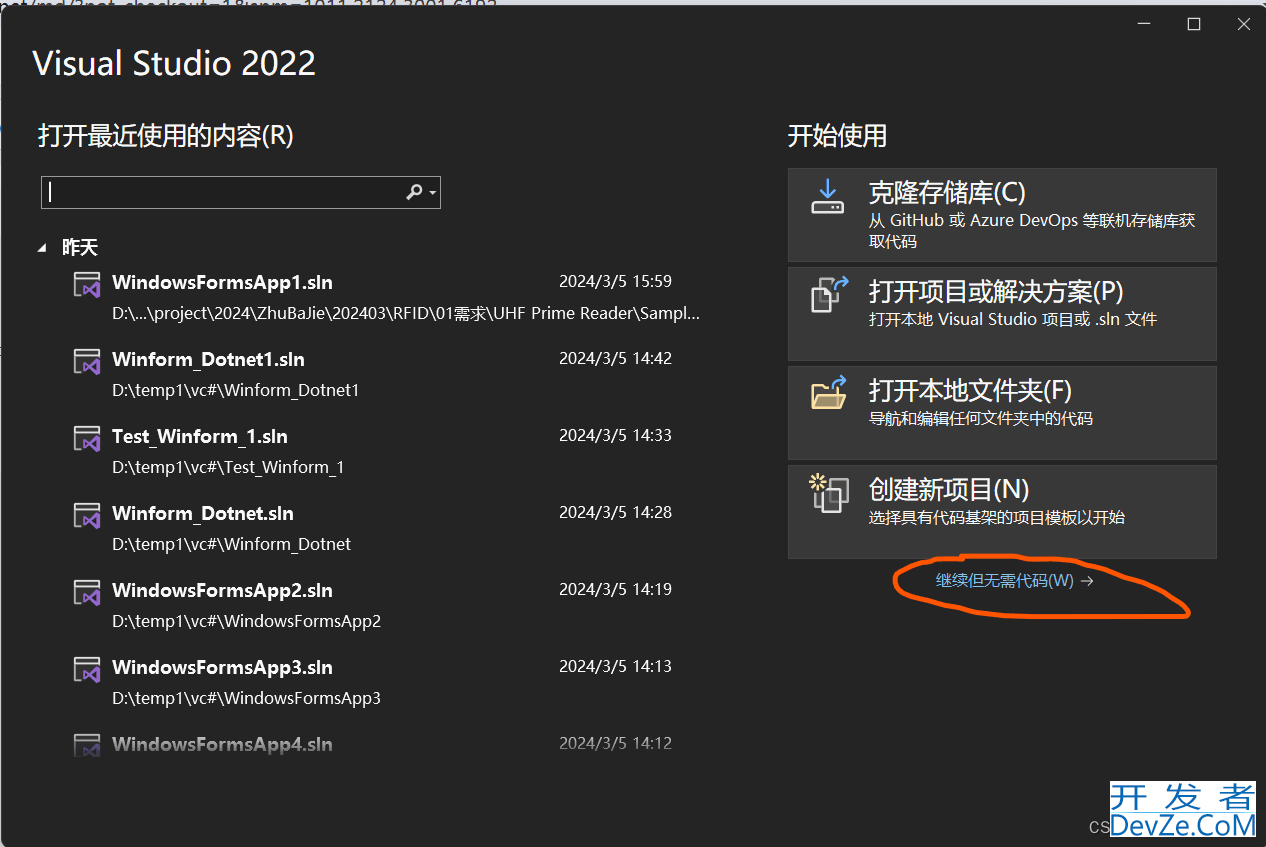
Task: Open Test_Winform_1.sln recent solution
Action: tap(385, 451)
